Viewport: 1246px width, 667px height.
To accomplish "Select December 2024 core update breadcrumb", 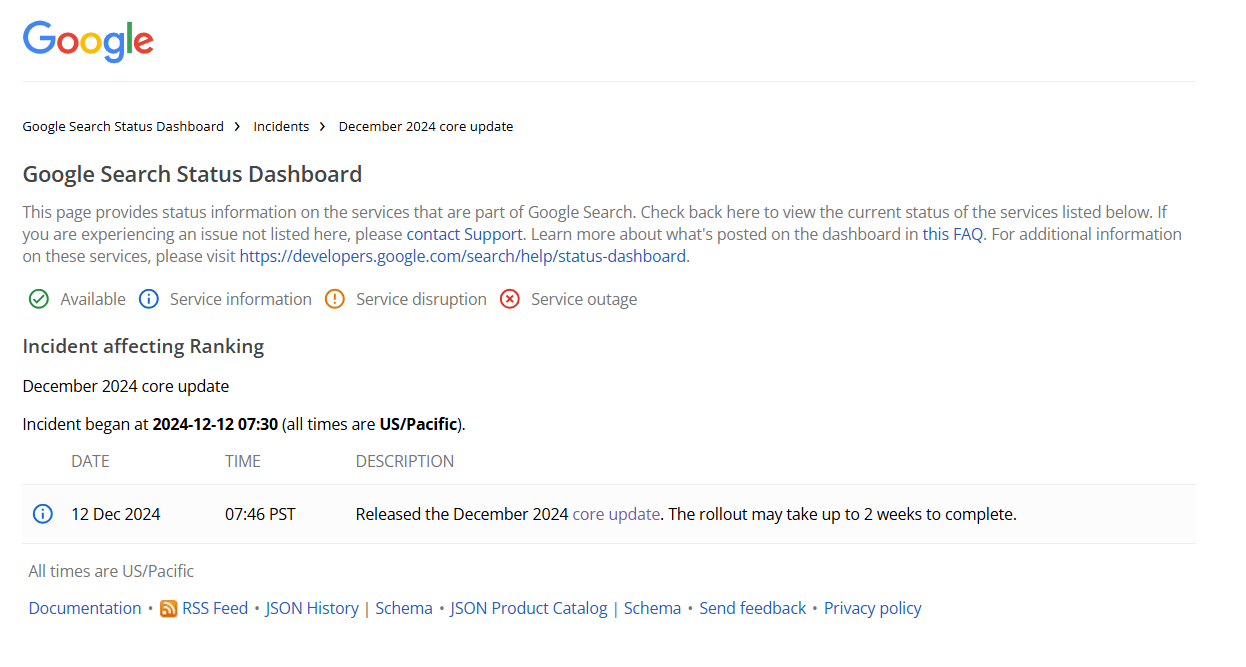I will tap(426, 127).
